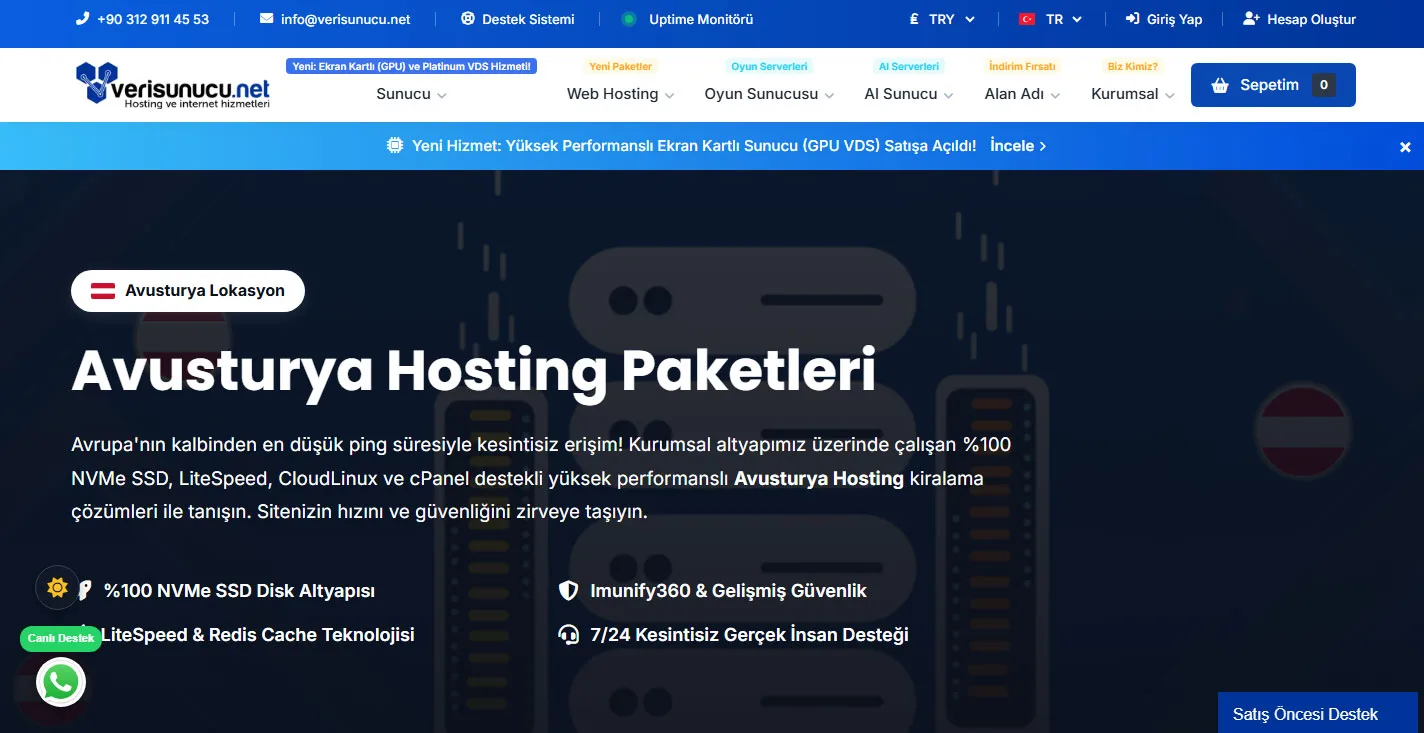
Task: Click the shopping basket icon in Sepetim
Action: click(1220, 85)
